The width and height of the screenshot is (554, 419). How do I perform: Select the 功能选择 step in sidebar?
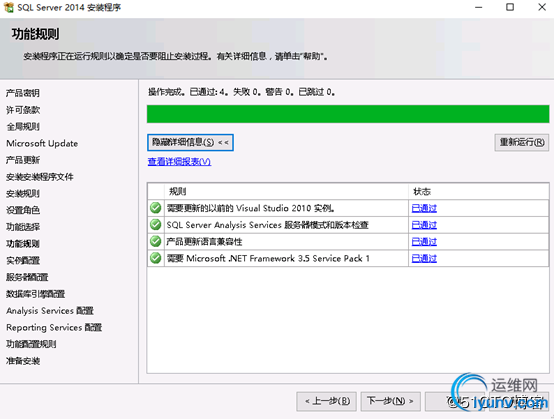point(23,227)
